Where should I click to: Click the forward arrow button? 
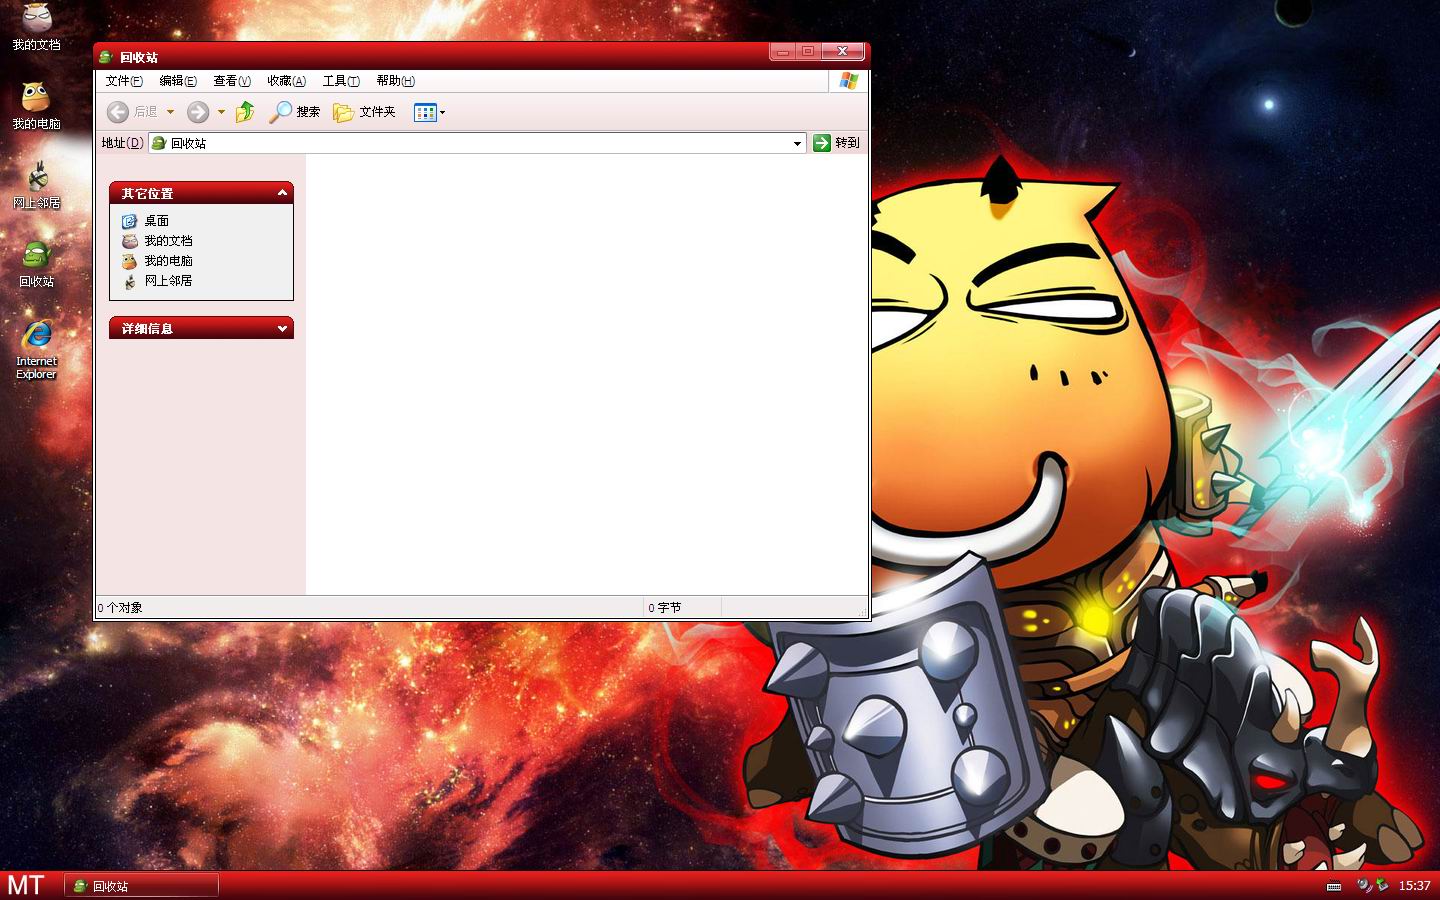coord(198,112)
